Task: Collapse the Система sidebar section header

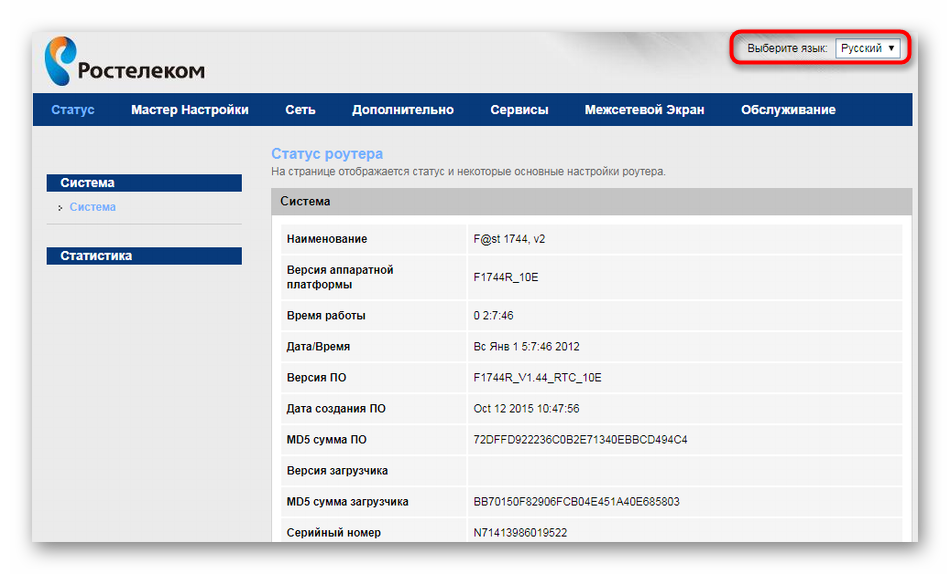Action: [x=144, y=183]
